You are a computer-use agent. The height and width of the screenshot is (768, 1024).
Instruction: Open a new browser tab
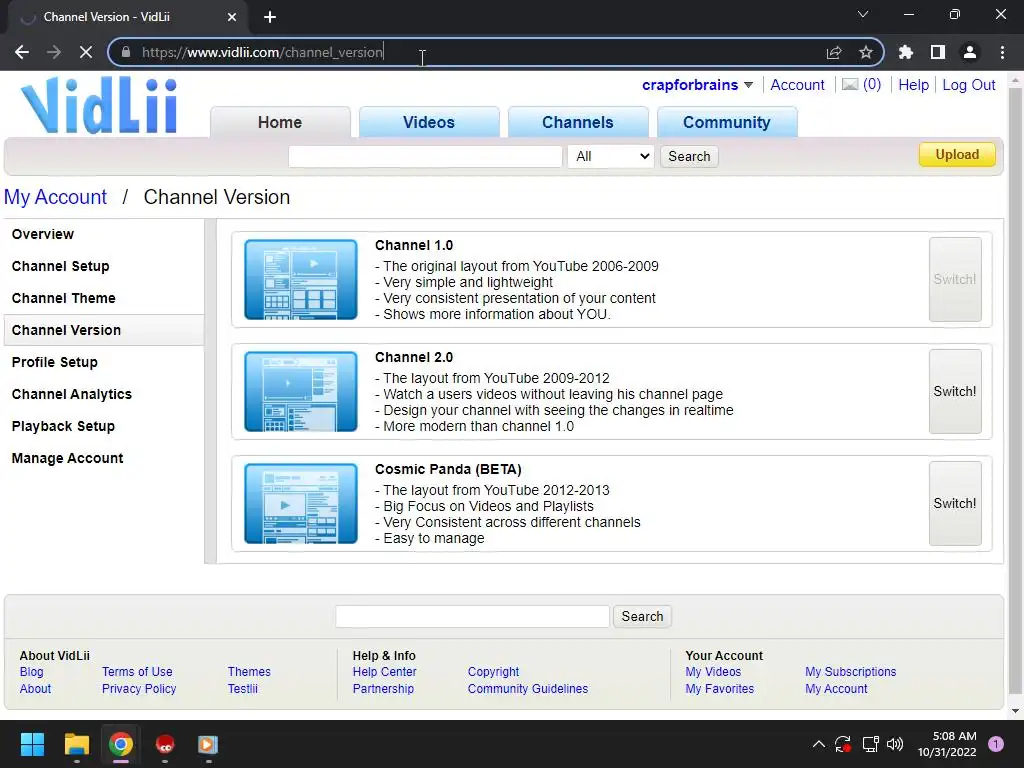(x=270, y=17)
